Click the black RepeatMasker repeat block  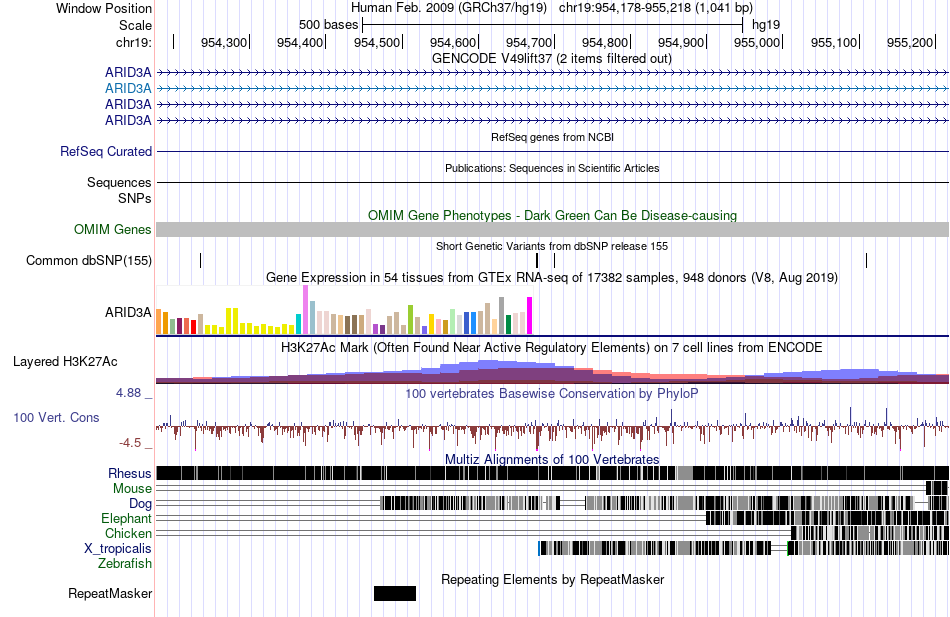[395, 593]
